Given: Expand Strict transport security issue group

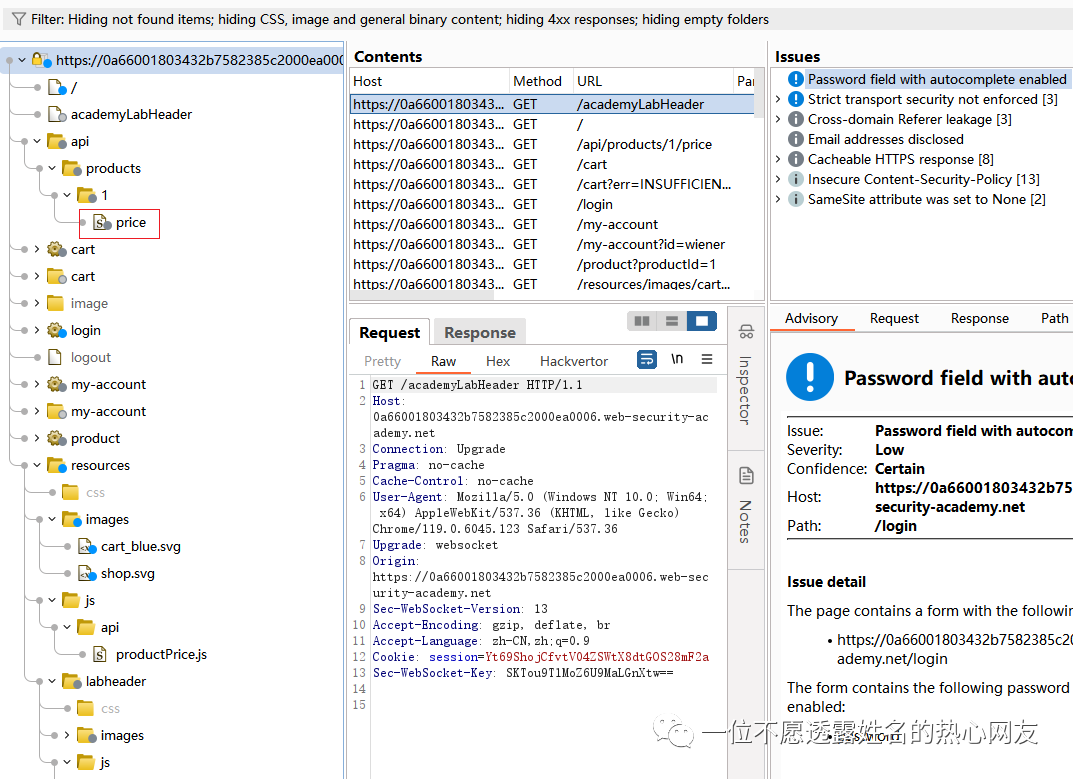Looking at the screenshot, I should click(x=778, y=99).
